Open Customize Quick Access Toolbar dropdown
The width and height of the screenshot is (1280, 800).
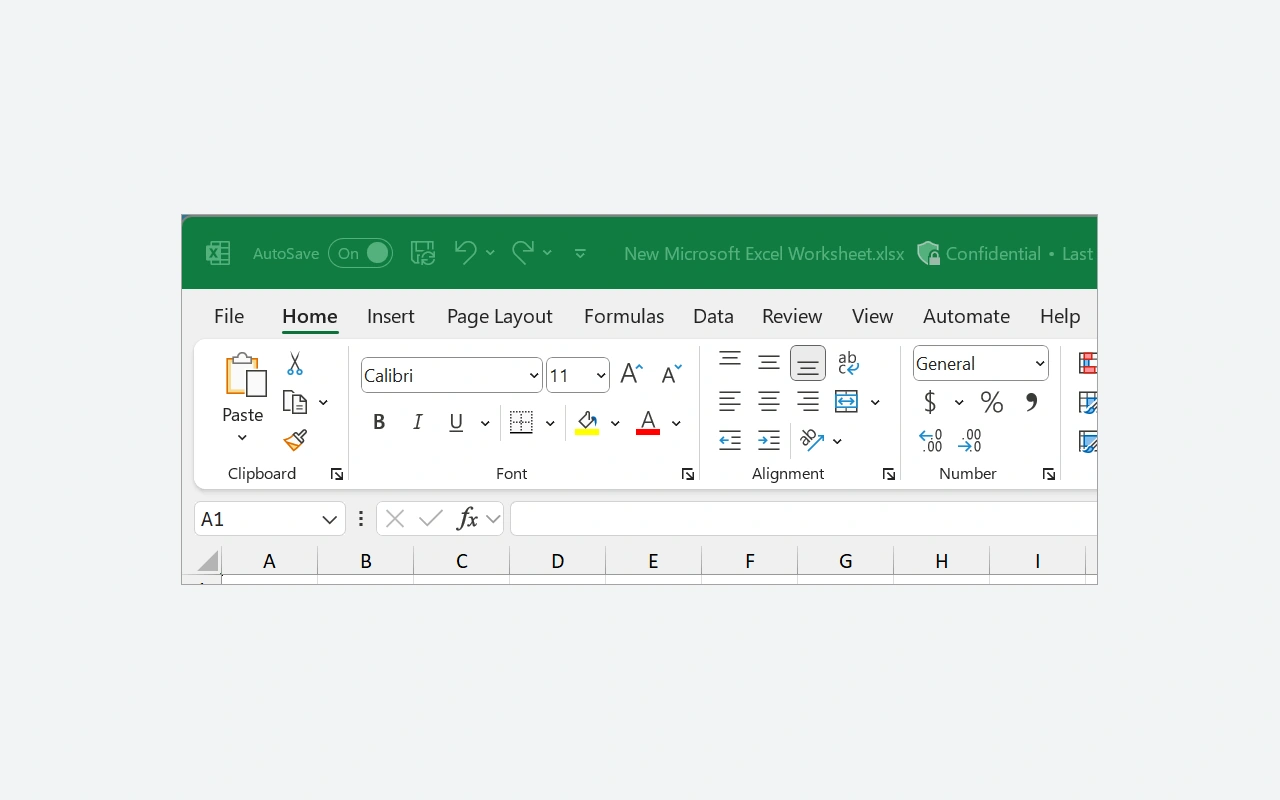click(580, 254)
